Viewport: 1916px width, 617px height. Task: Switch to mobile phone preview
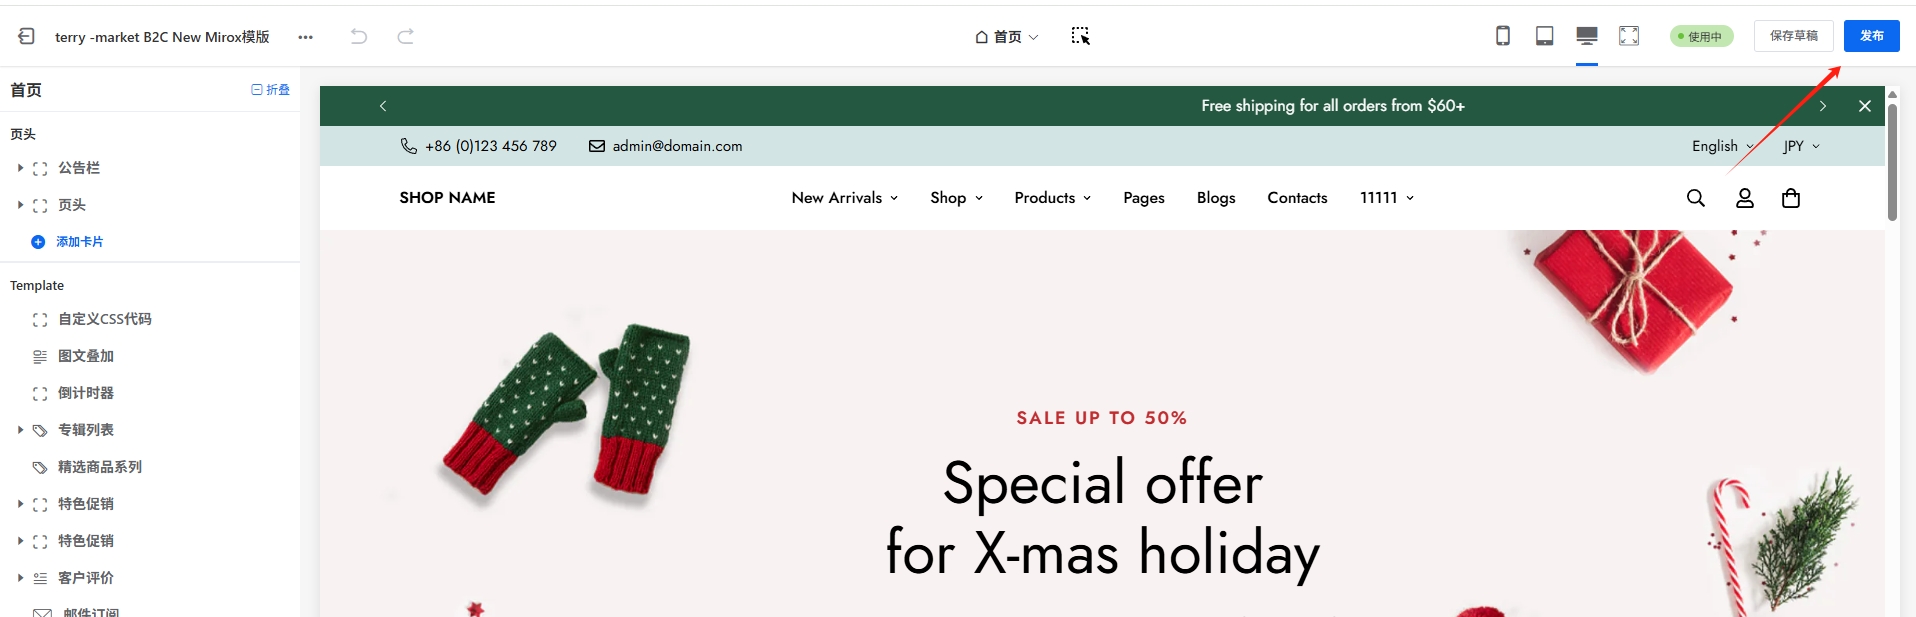1502,36
